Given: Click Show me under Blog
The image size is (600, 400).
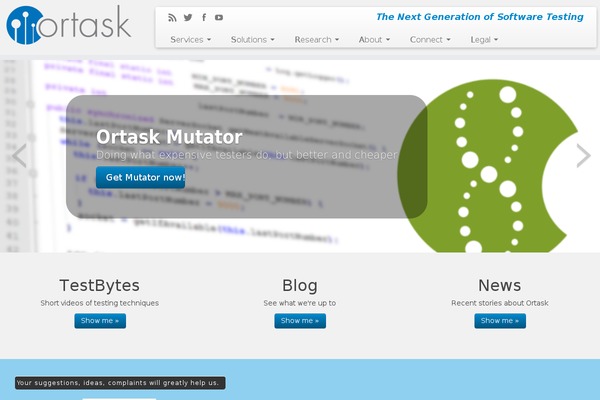Looking at the screenshot, I should [x=300, y=321].
